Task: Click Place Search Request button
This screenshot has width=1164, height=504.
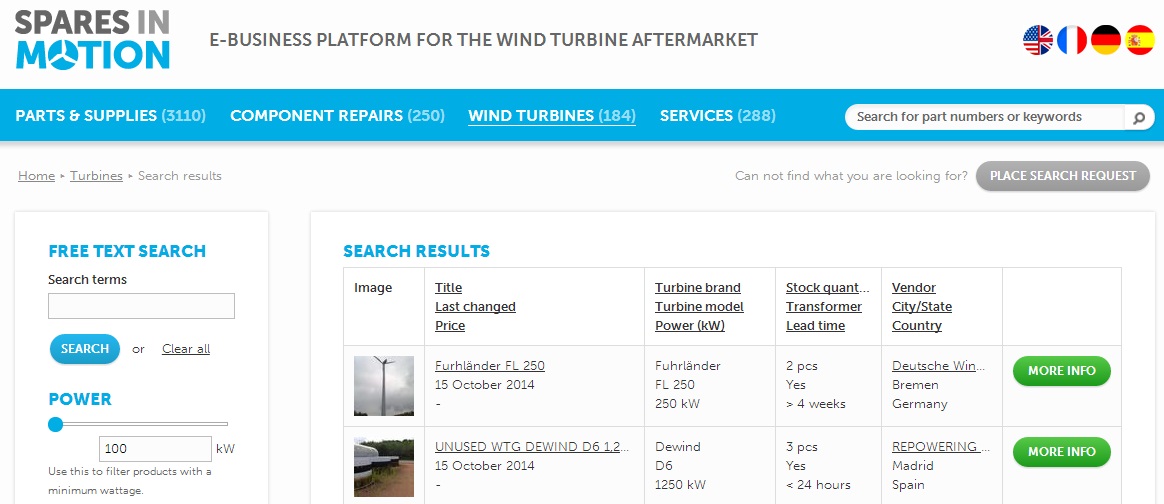Action: point(1062,176)
